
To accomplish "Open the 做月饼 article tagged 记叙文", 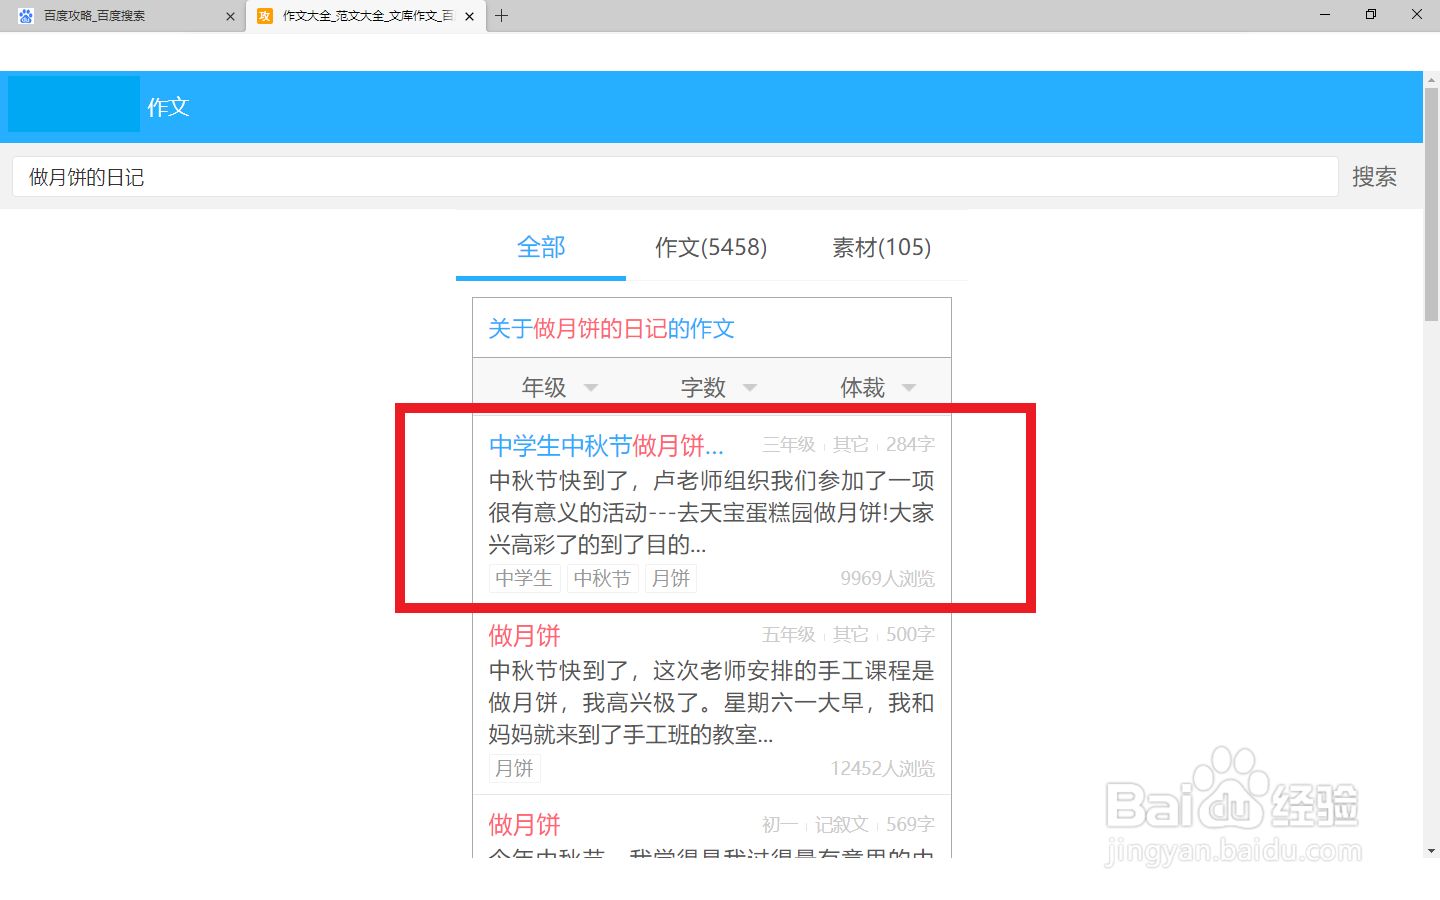I will [x=524, y=825].
